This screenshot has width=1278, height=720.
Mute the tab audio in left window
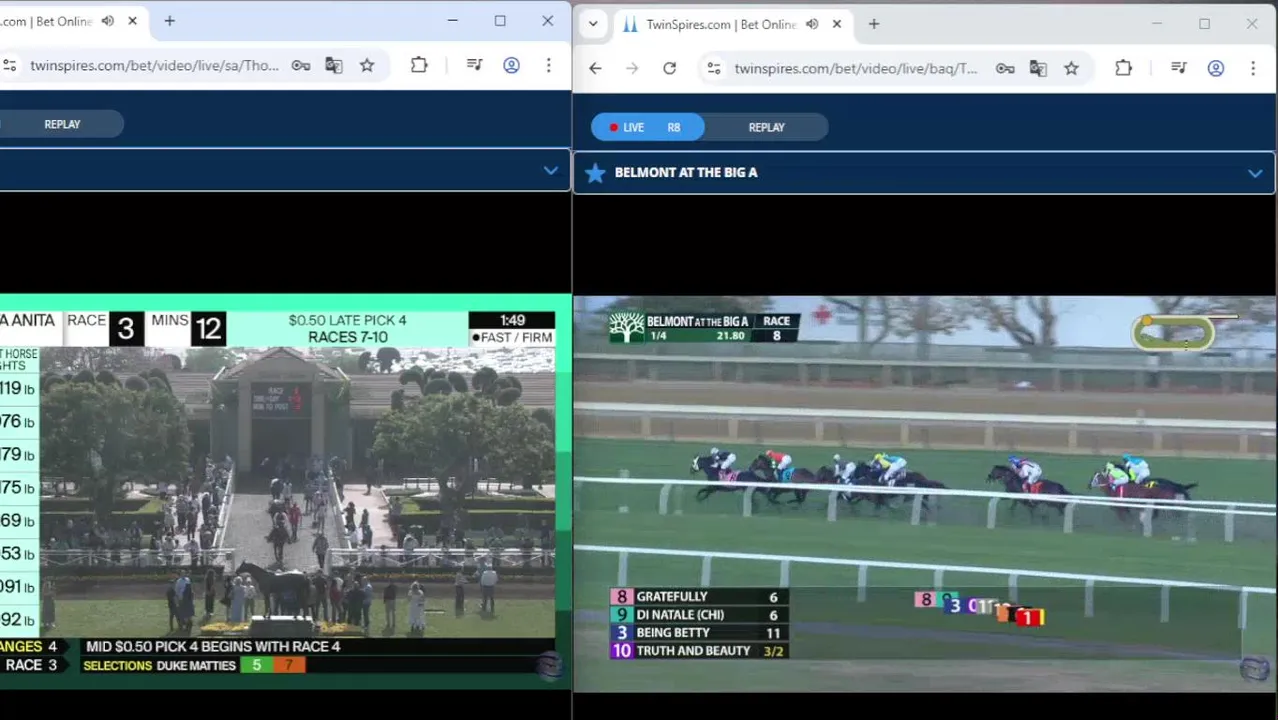click(x=108, y=21)
